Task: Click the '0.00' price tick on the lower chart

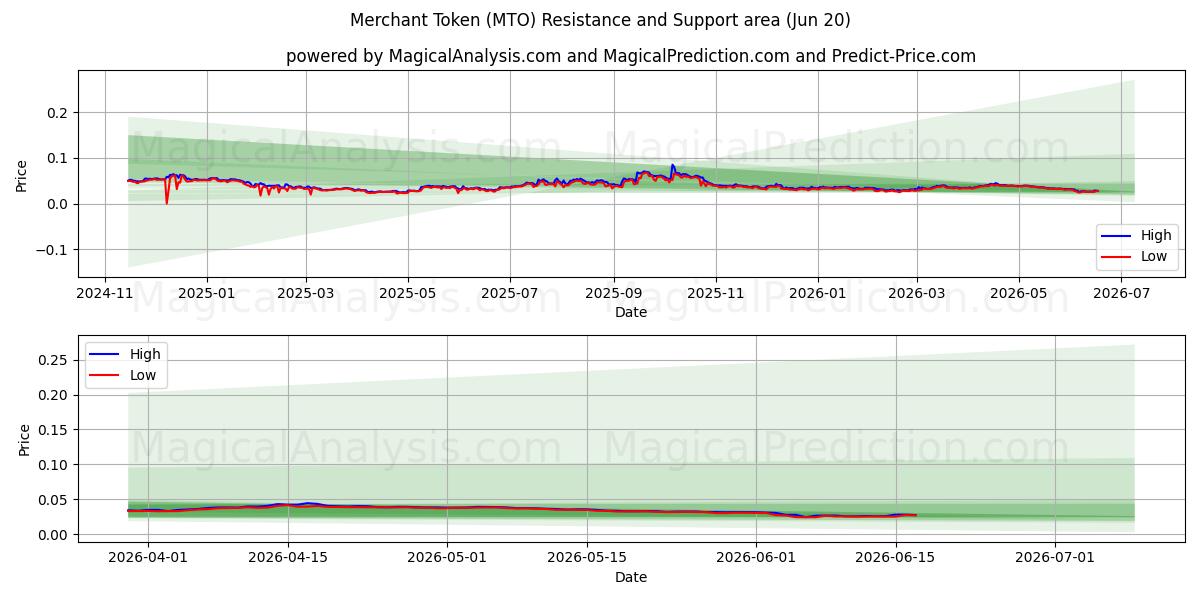Action: pyautogui.click(x=55, y=535)
